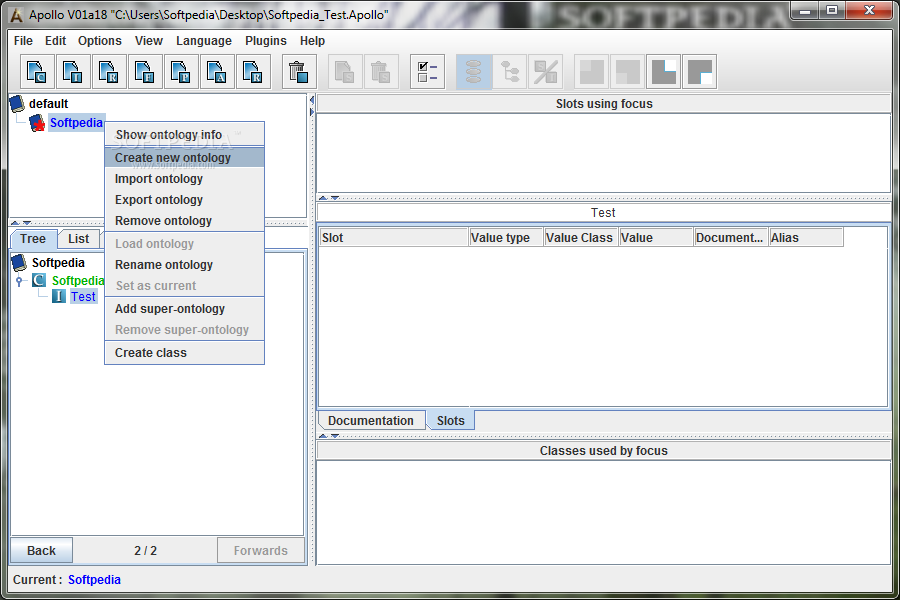Select the 'default' ontology tree item
The height and width of the screenshot is (600, 900).
click(x=49, y=104)
